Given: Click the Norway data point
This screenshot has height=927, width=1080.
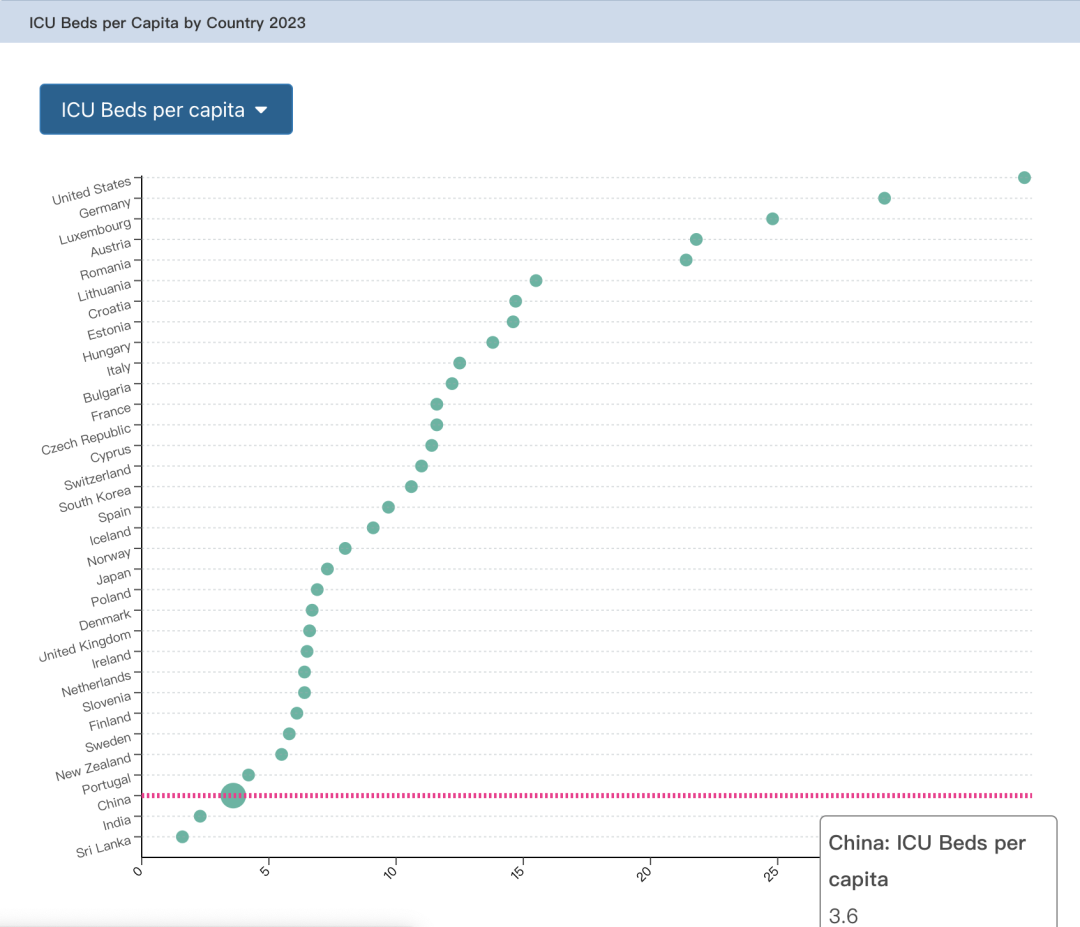Looking at the screenshot, I should 345,548.
